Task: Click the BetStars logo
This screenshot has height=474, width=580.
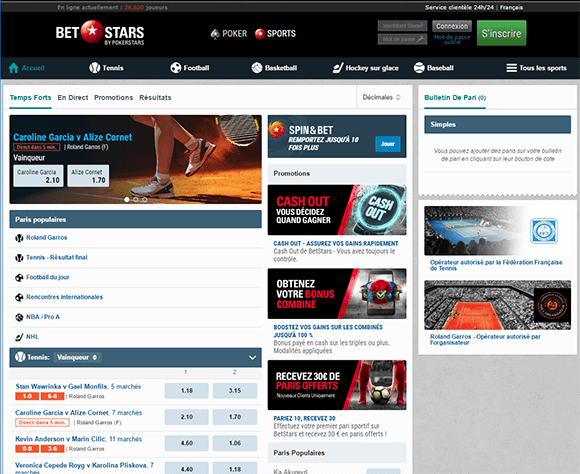Action: point(100,33)
